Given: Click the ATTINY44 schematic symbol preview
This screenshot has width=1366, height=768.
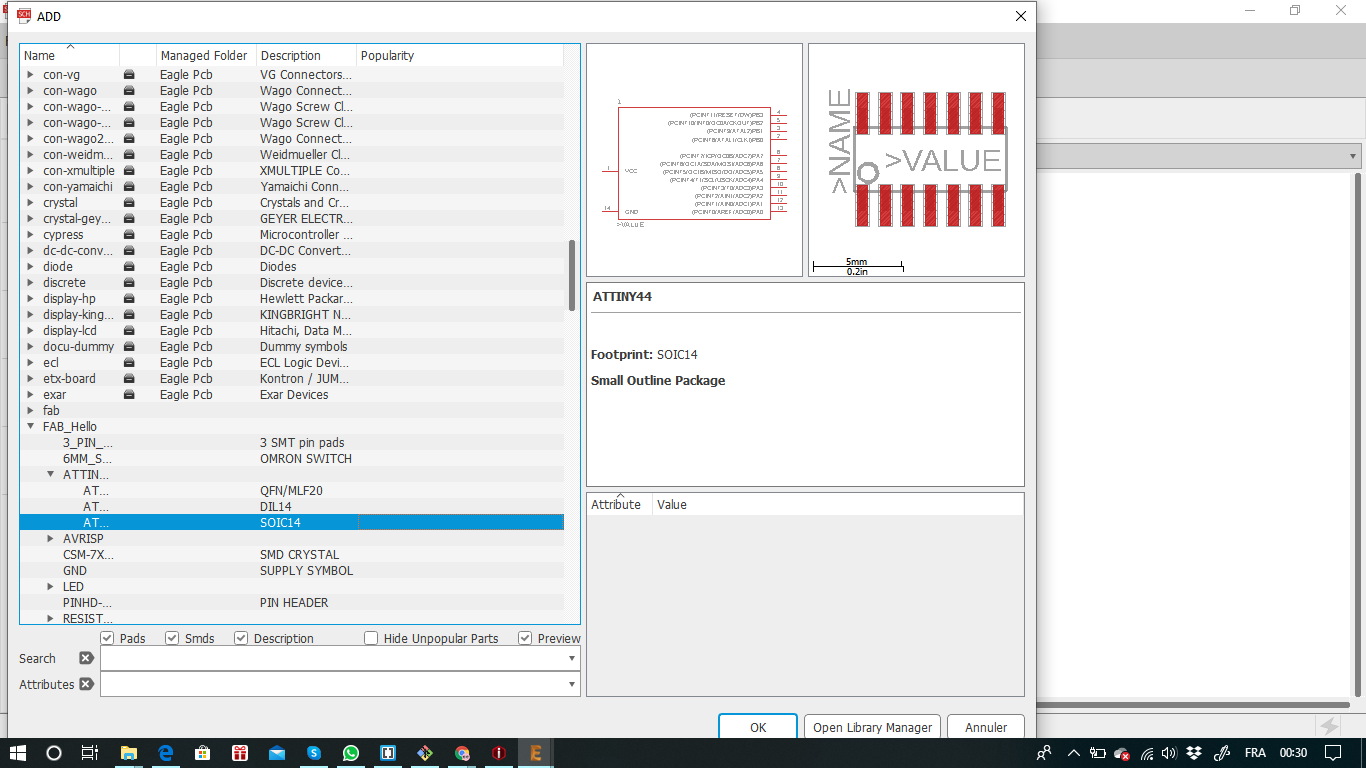Looking at the screenshot, I should (x=694, y=160).
